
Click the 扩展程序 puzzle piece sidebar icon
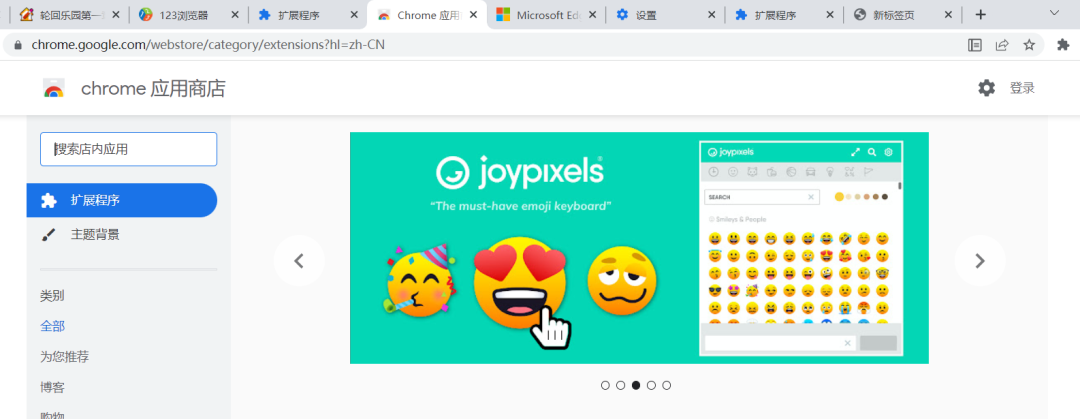tap(49, 201)
